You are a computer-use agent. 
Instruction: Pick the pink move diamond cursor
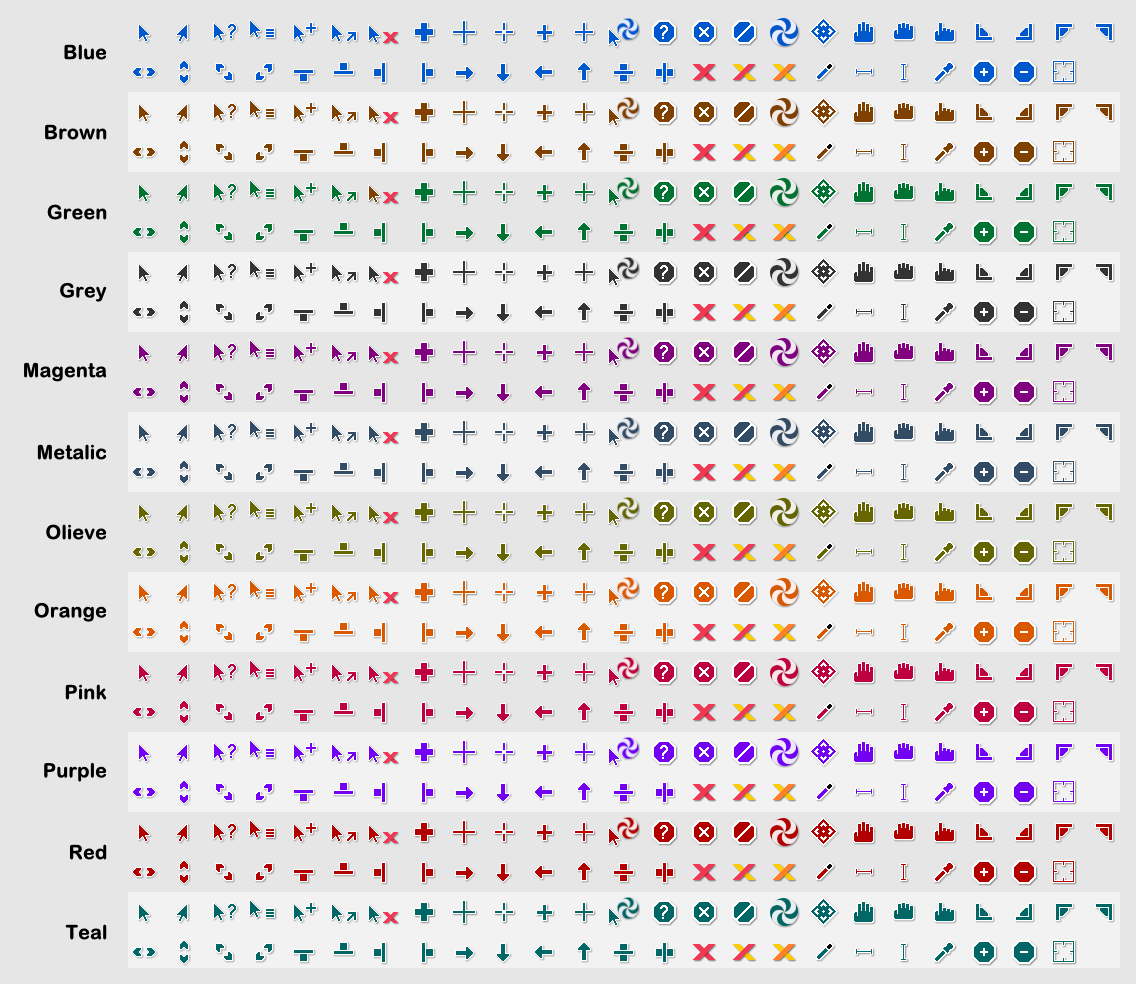824,672
